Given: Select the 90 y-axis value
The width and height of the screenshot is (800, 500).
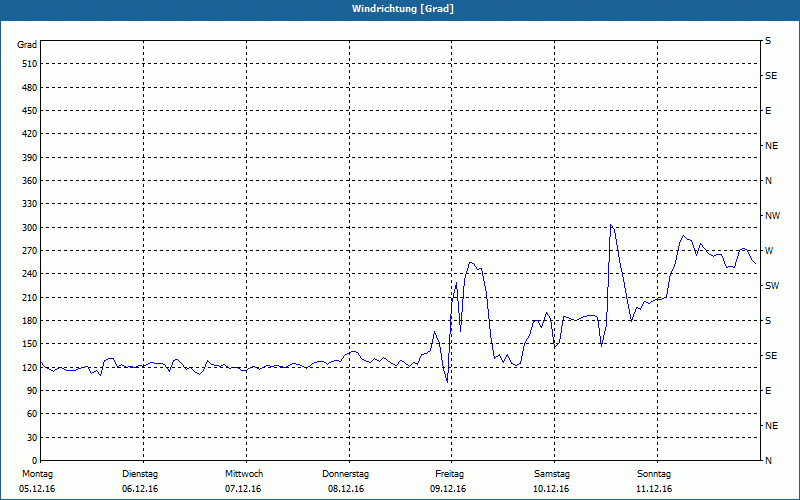Looking at the screenshot, I should coord(32,390).
